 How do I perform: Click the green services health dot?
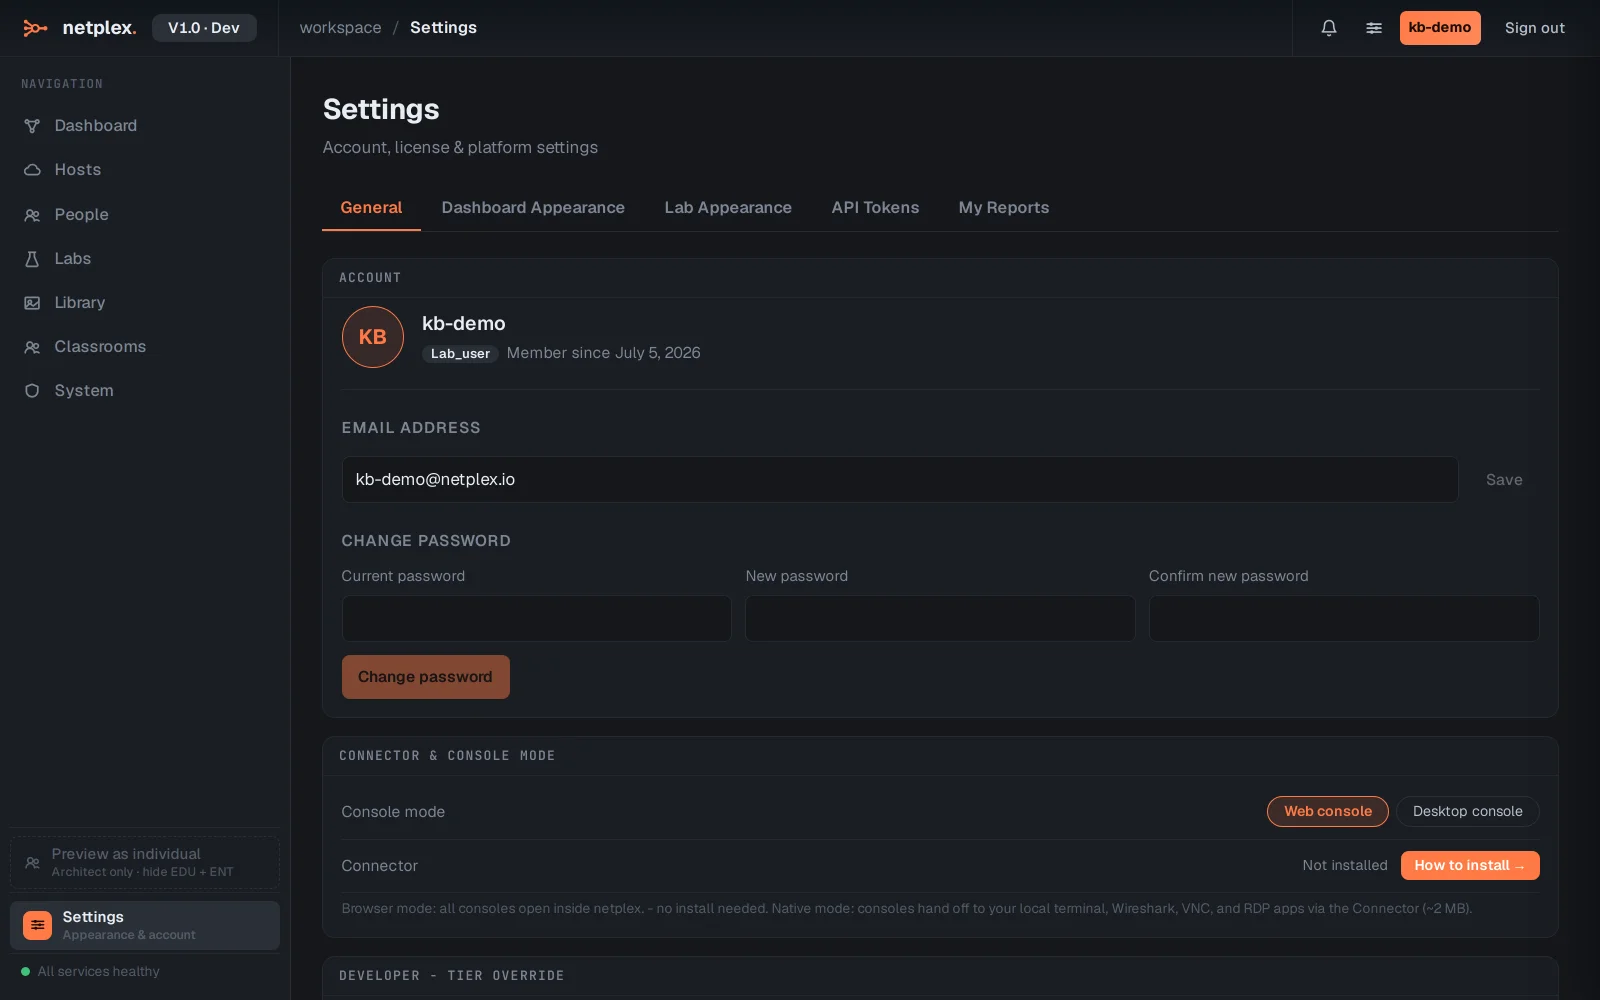(25, 971)
